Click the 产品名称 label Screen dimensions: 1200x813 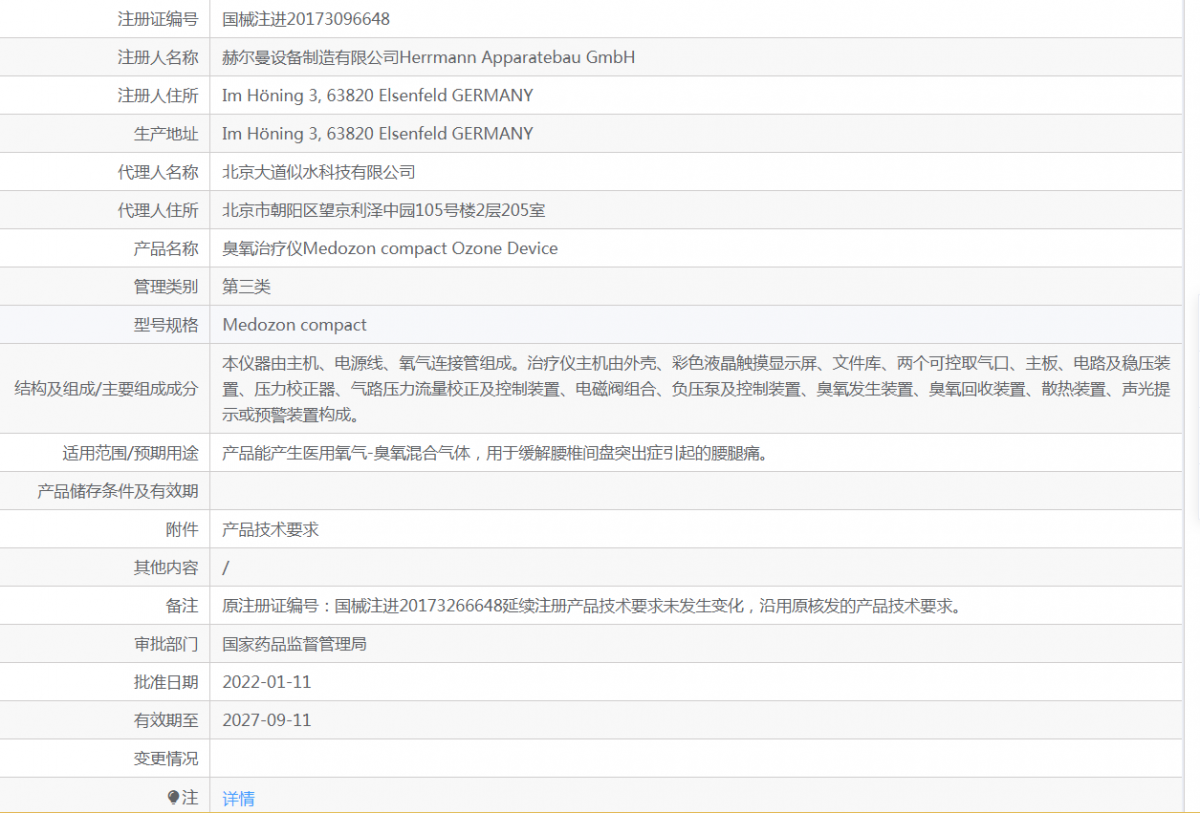pos(166,248)
